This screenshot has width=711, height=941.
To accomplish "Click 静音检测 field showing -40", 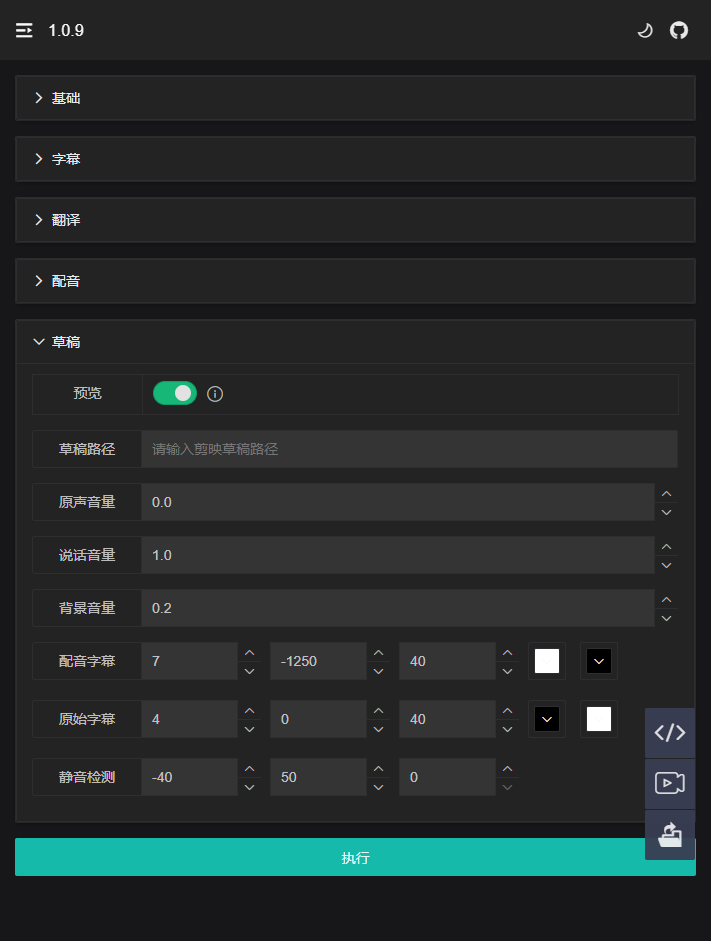I will pos(190,777).
